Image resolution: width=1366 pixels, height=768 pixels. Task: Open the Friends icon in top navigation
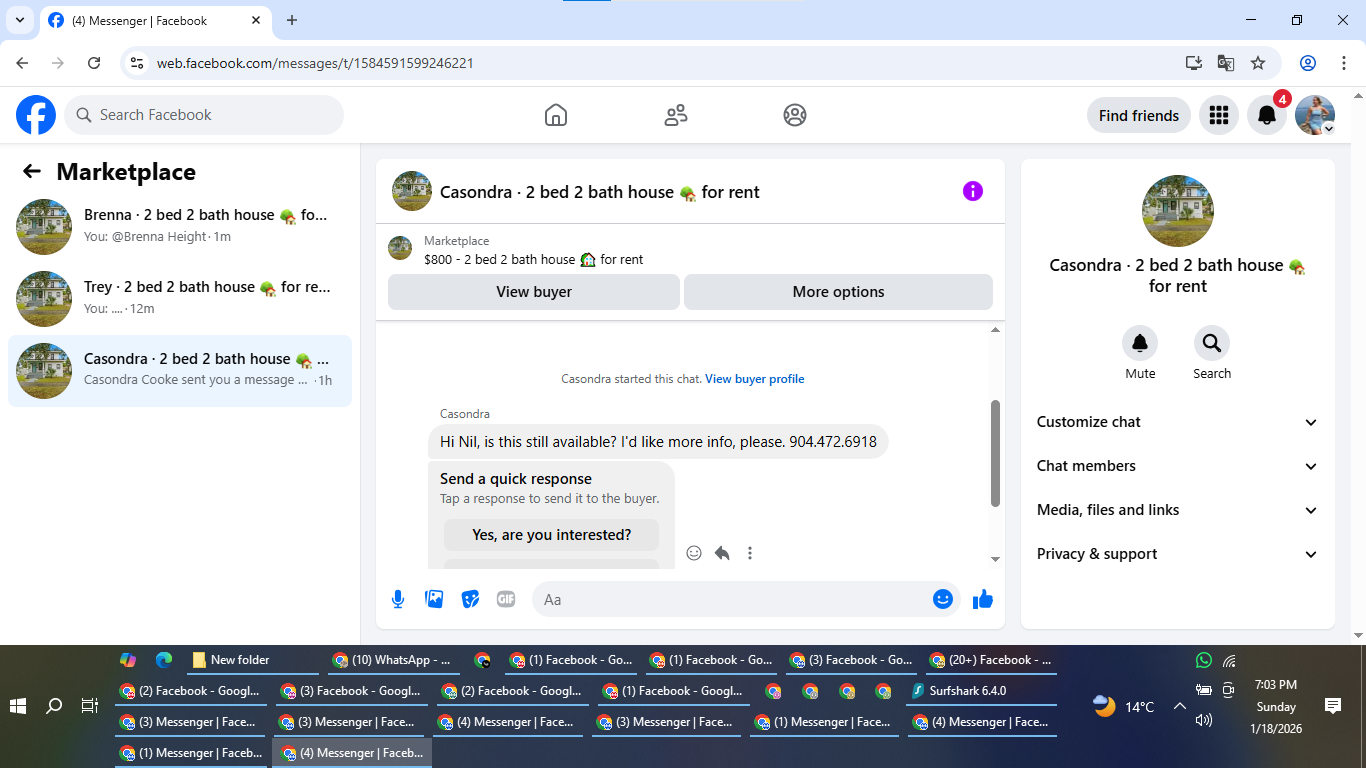[x=676, y=115]
